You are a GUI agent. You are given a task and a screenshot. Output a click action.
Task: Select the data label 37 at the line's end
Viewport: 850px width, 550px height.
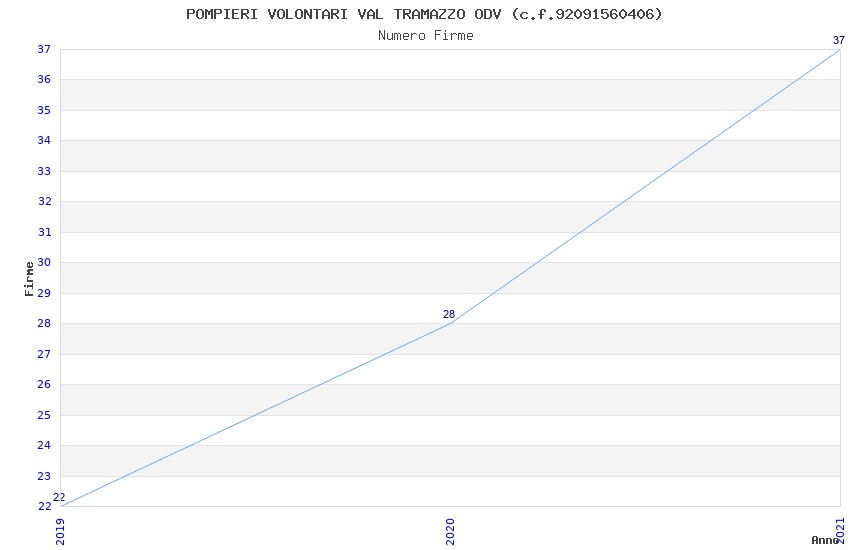point(839,40)
